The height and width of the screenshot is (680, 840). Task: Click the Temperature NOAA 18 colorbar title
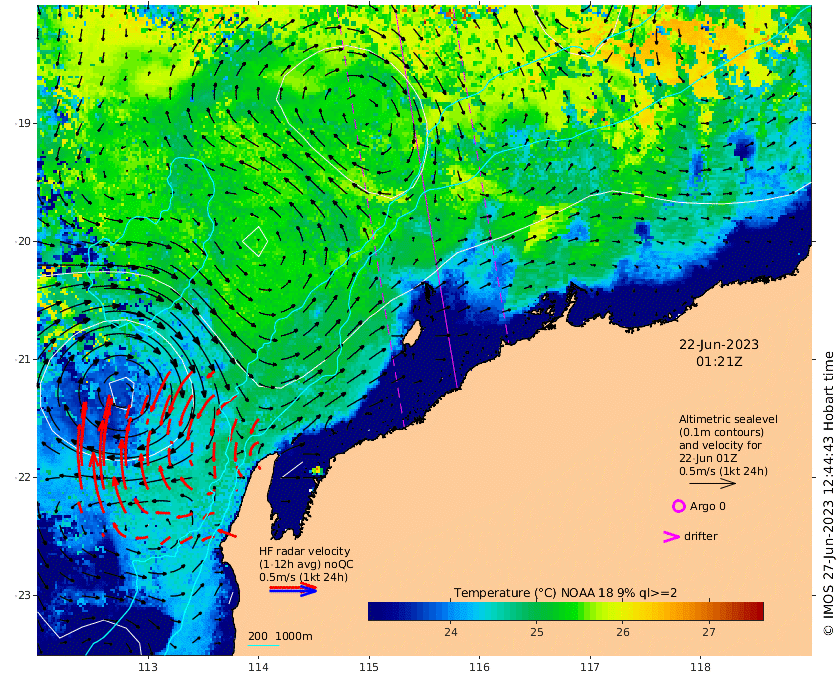[x=565, y=593]
